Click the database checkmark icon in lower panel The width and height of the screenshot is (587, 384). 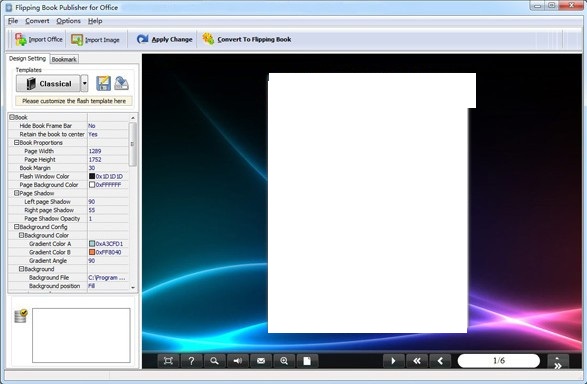21,316
